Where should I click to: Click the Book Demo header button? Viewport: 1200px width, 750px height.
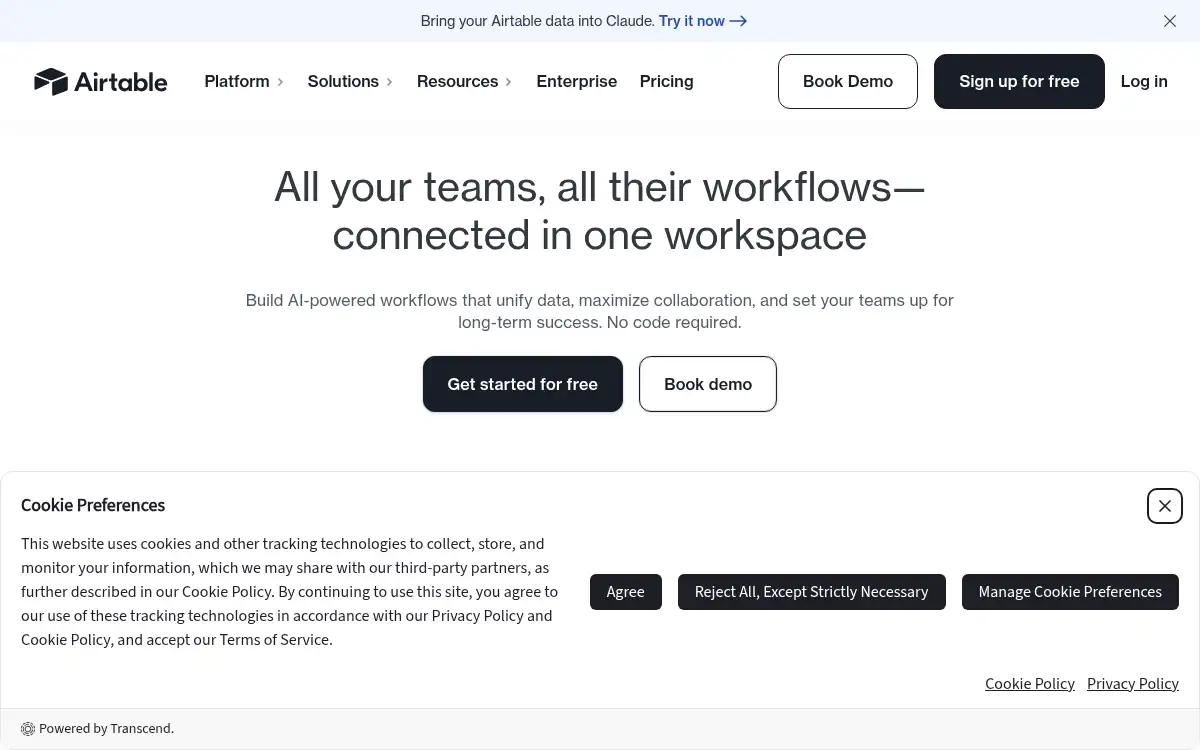pyautogui.click(x=848, y=81)
